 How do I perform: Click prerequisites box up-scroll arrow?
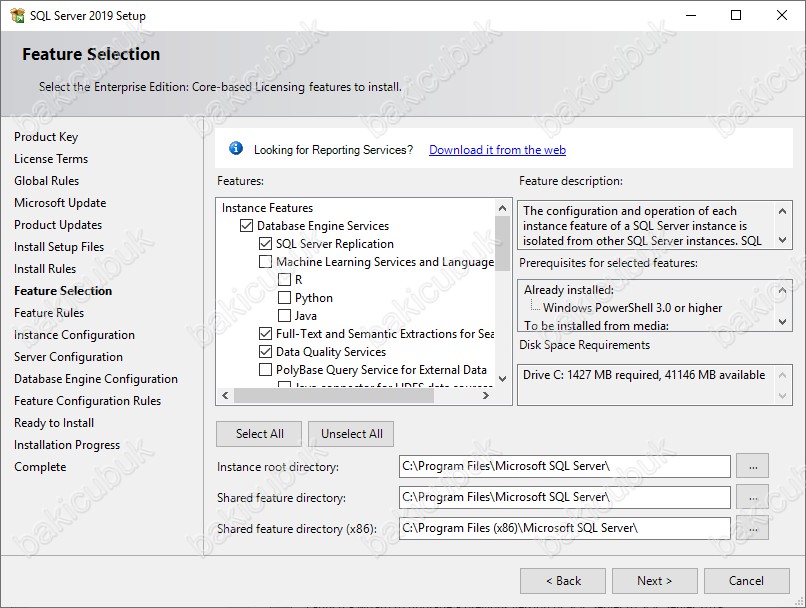pyautogui.click(x=782, y=290)
